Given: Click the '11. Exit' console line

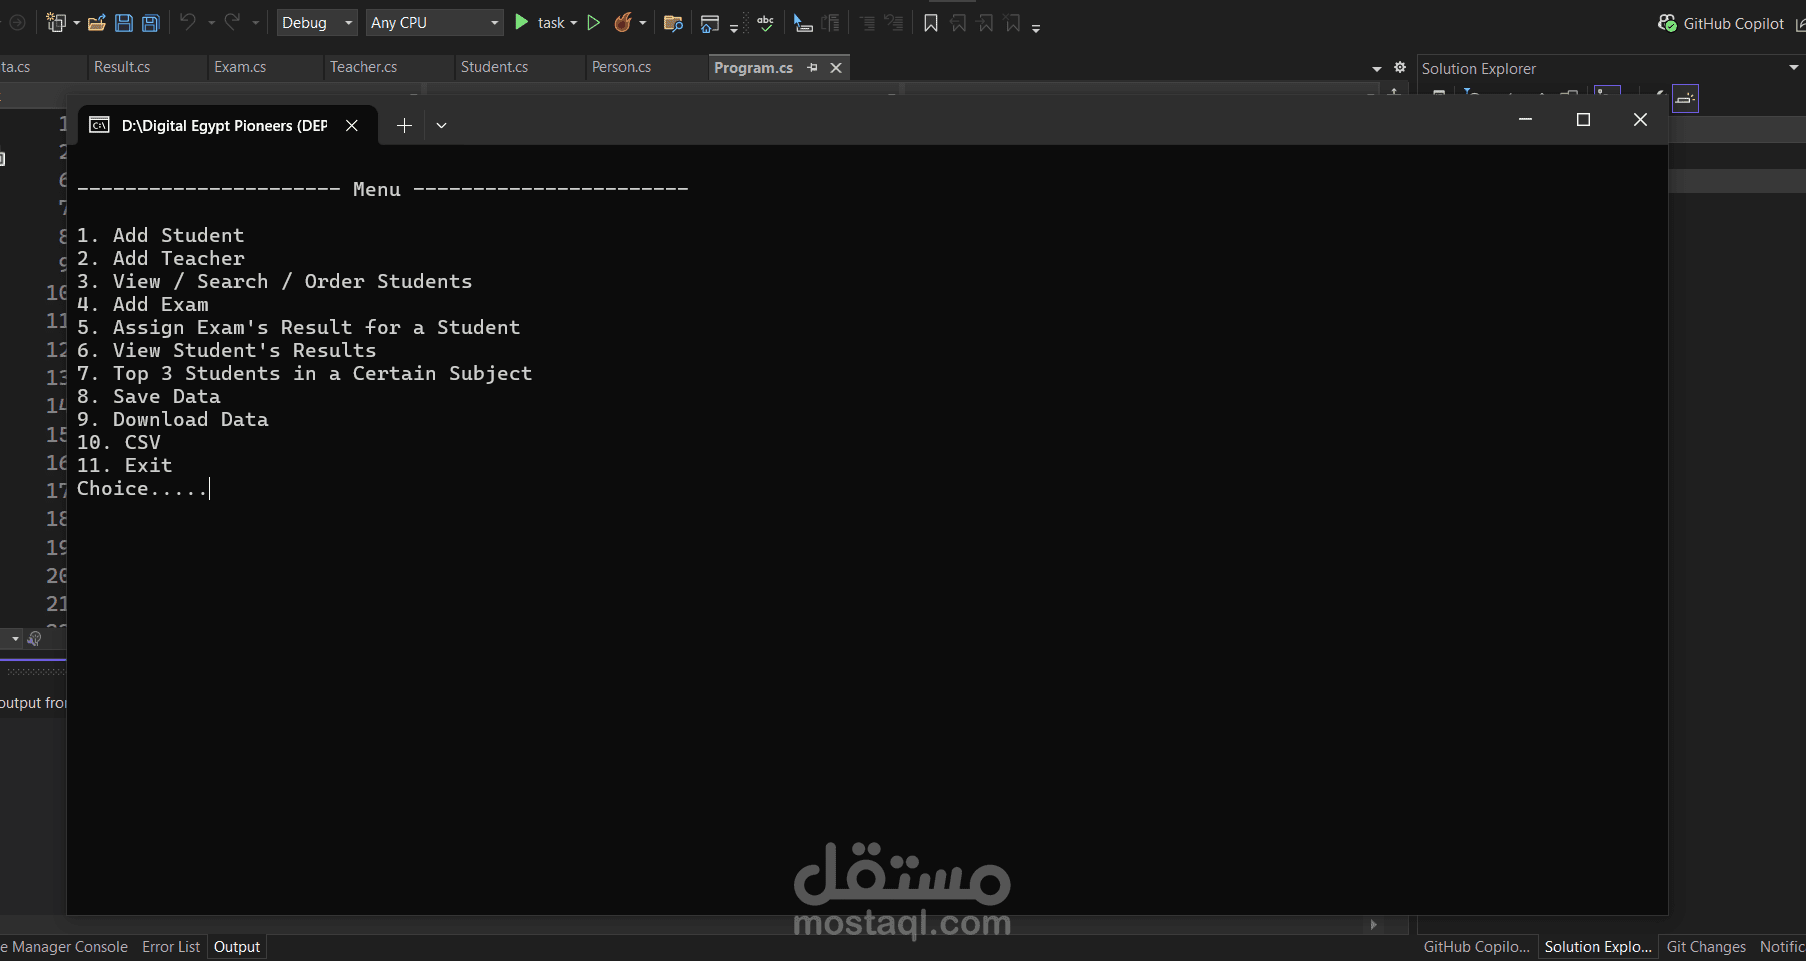Looking at the screenshot, I should [124, 465].
